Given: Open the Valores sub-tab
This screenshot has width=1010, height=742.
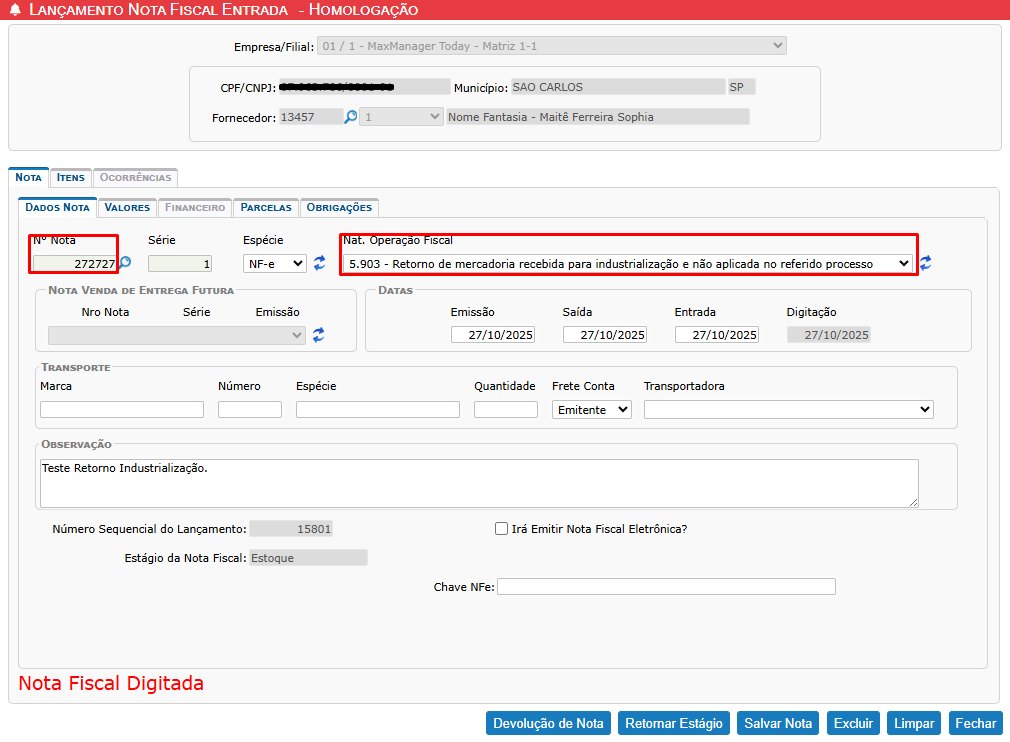Looking at the screenshot, I should [127, 208].
